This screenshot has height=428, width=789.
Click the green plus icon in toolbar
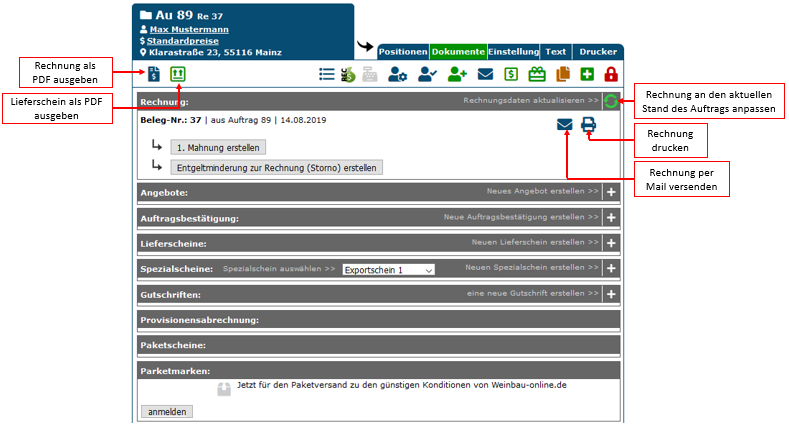tap(587, 74)
